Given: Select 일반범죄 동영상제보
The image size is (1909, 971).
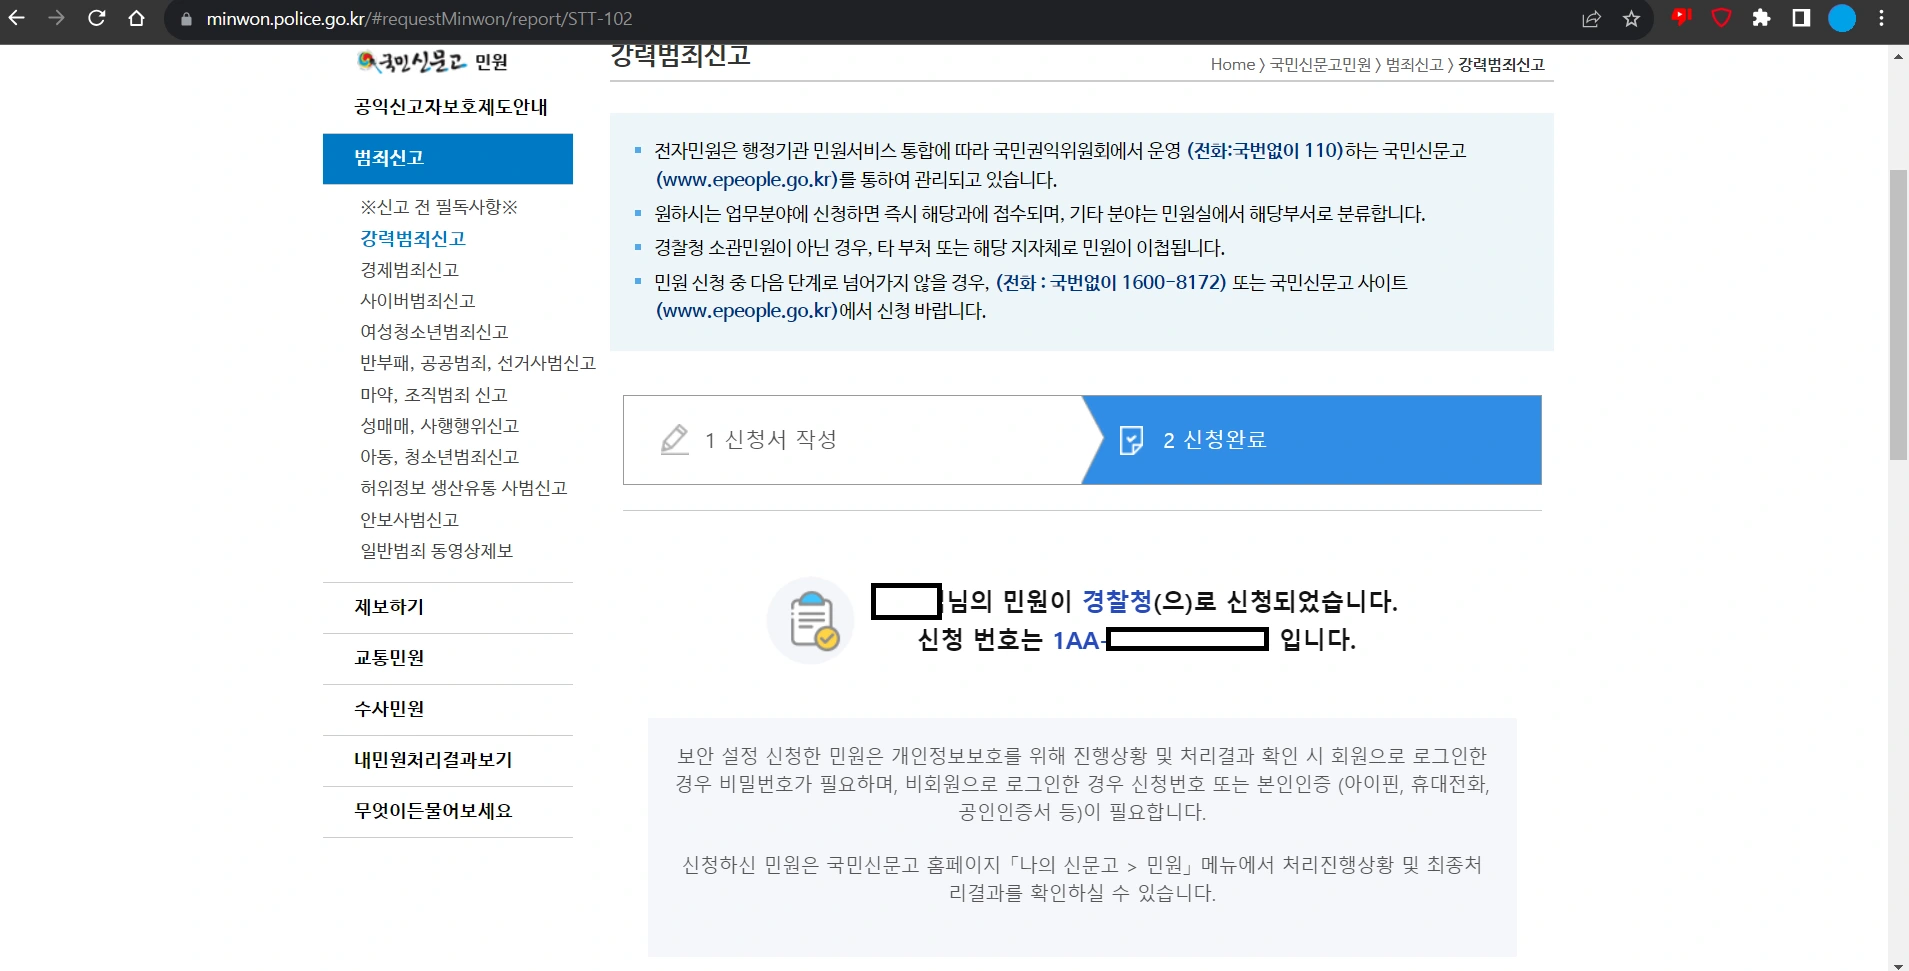Looking at the screenshot, I should [436, 551].
